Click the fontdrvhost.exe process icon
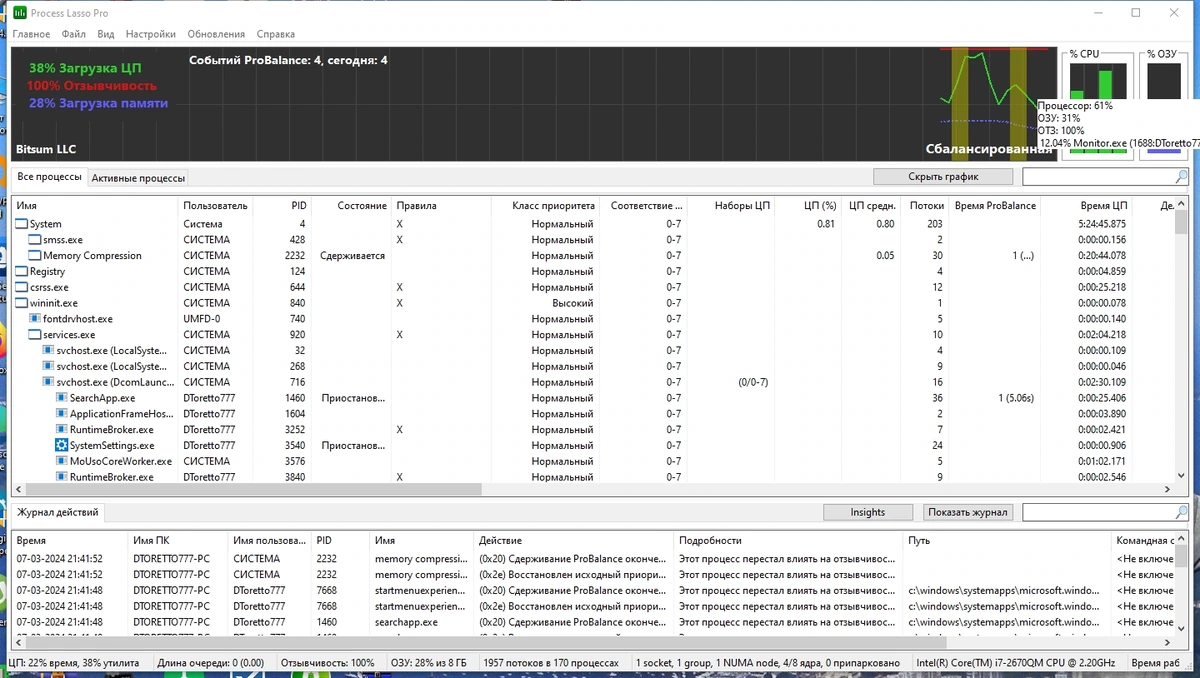 (x=35, y=319)
